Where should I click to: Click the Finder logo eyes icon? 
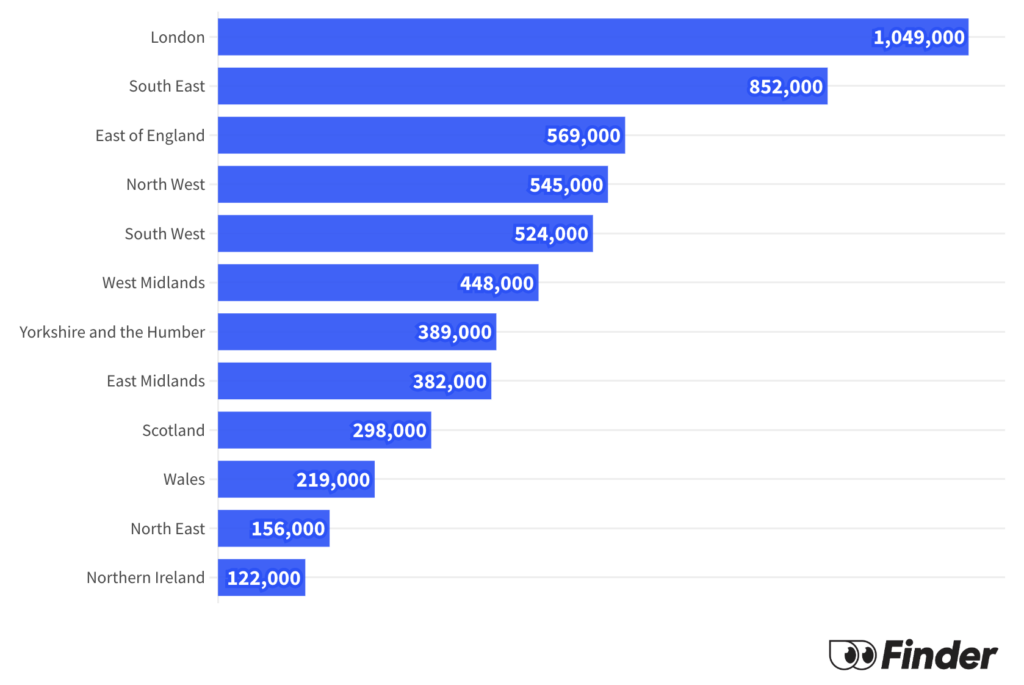click(x=852, y=654)
